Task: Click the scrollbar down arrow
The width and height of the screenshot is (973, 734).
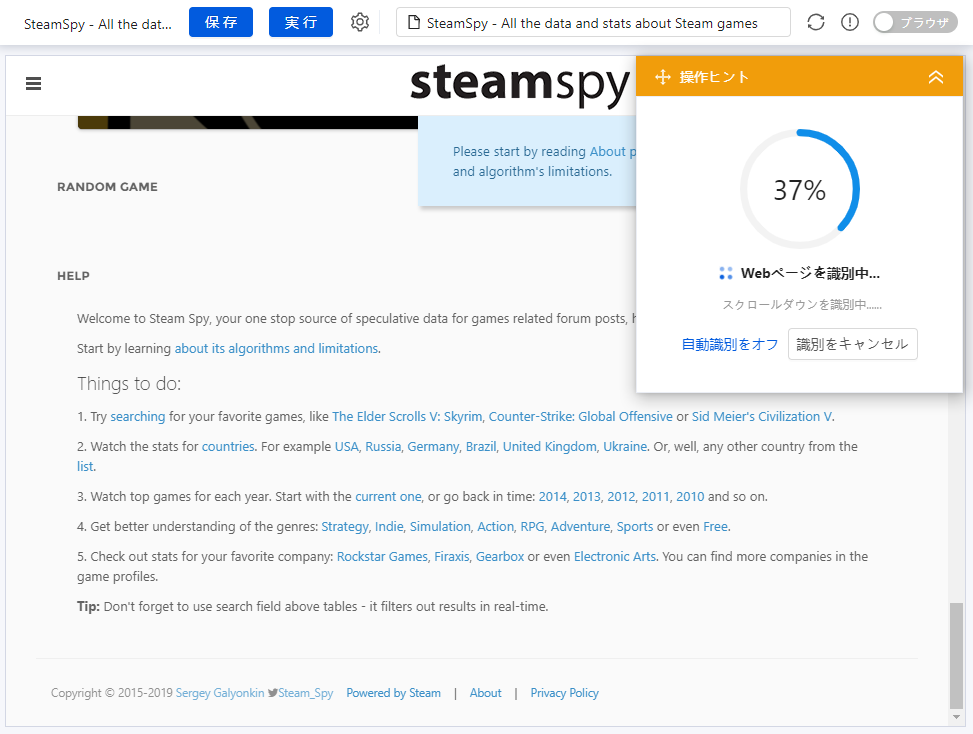Action: pyautogui.click(x=956, y=717)
